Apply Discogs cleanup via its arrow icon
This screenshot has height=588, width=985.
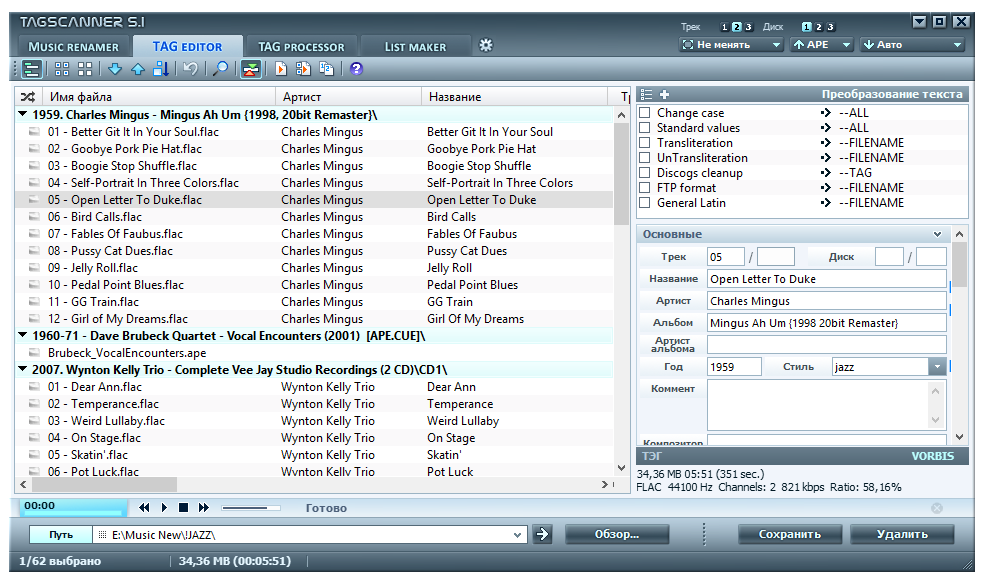point(825,173)
